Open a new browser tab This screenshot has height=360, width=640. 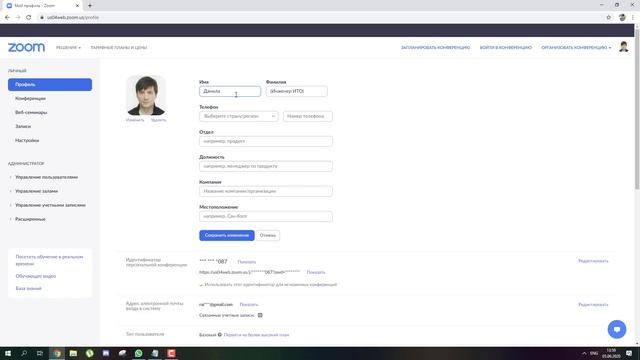pos(90,6)
